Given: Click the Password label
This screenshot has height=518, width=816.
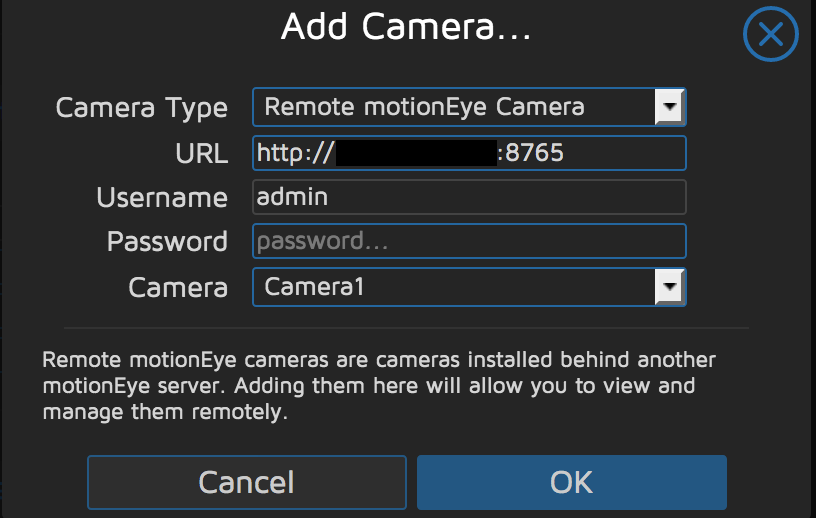Looking at the screenshot, I should point(167,242).
